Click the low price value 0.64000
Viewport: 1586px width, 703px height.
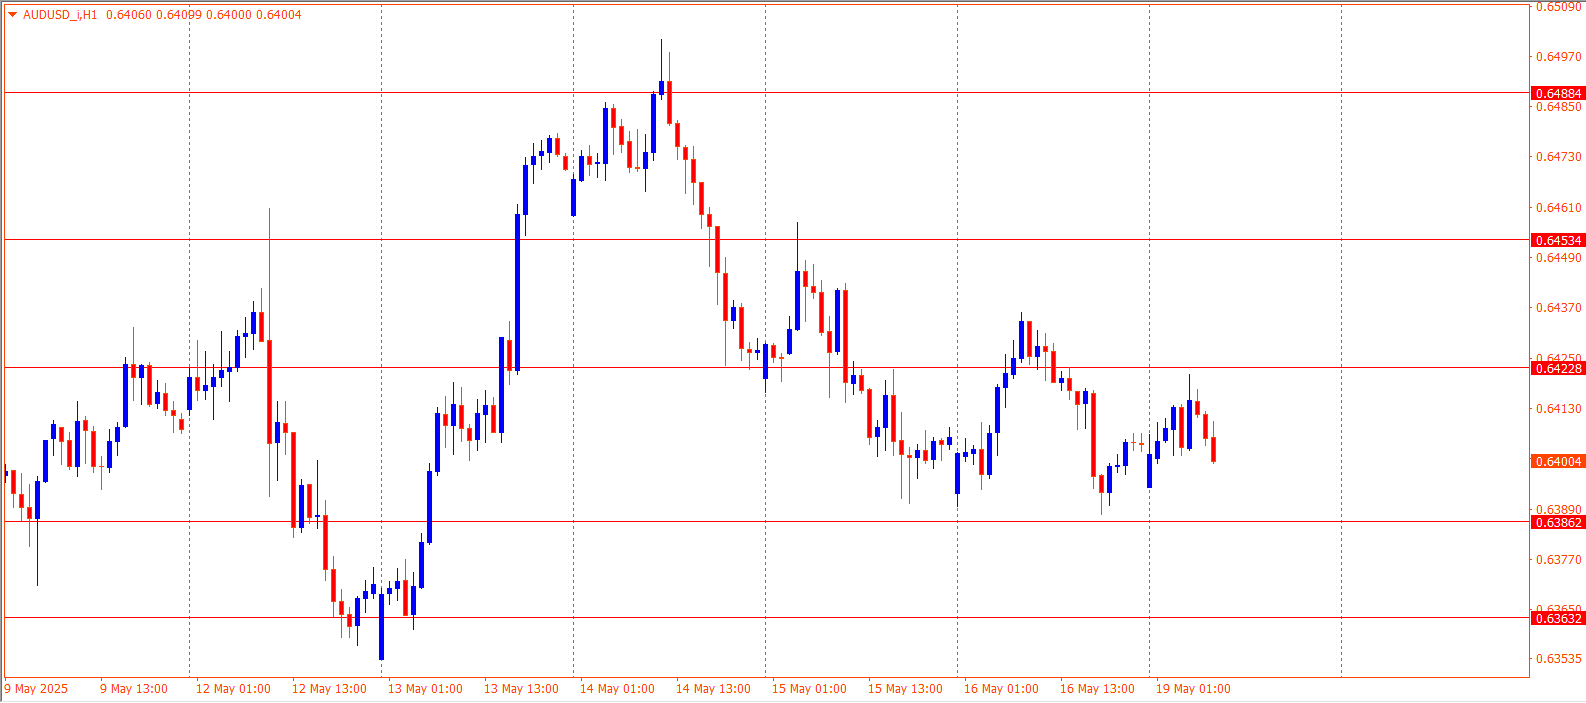[x=228, y=15]
